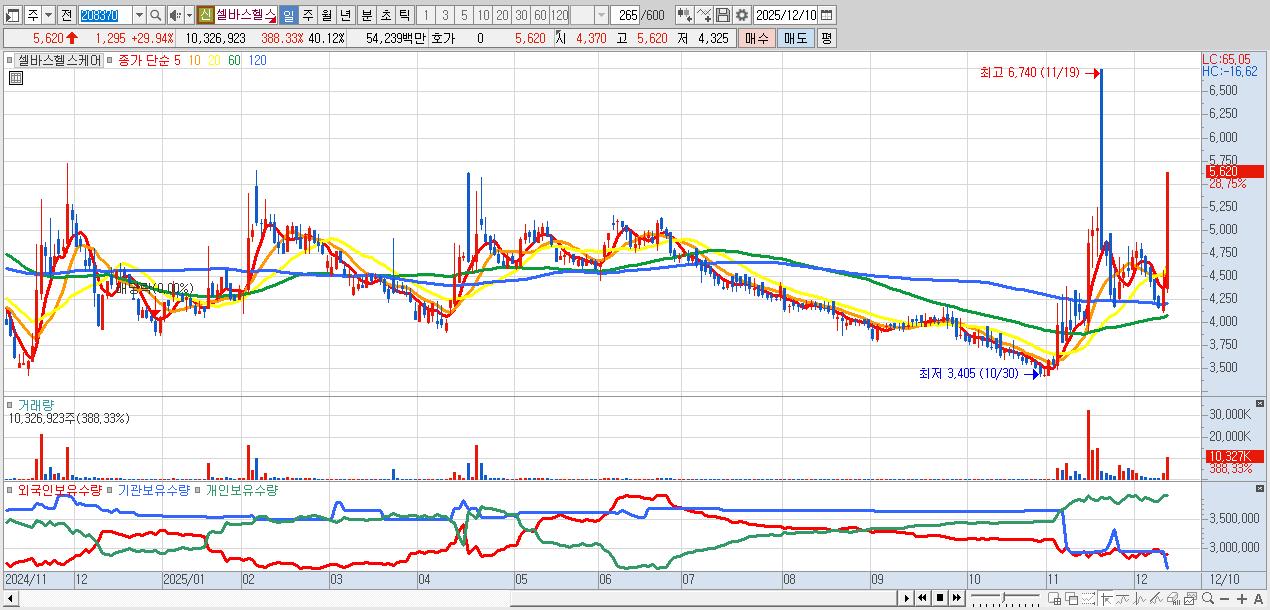
Task: Click the moving average 20 legend label
Action: coord(214,60)
